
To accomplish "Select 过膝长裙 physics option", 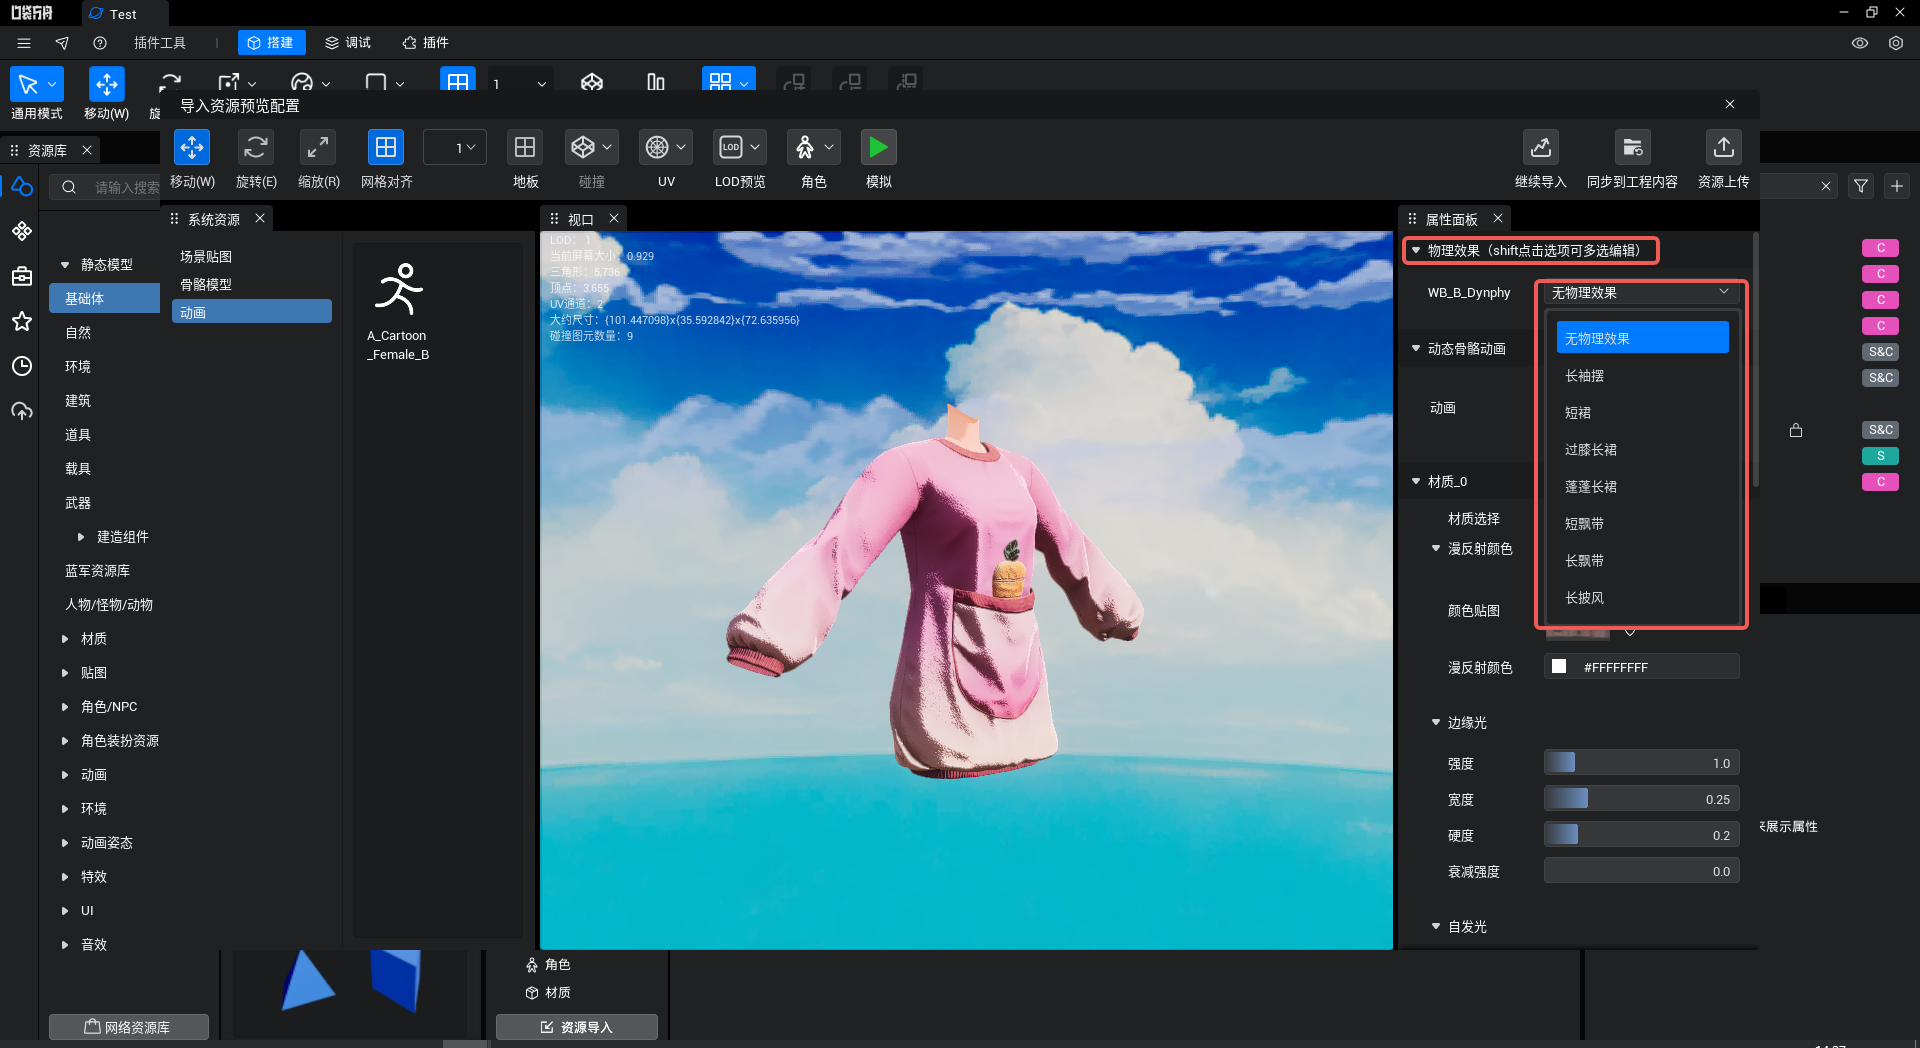I will pyautogui.click(x=1642, y=449).
